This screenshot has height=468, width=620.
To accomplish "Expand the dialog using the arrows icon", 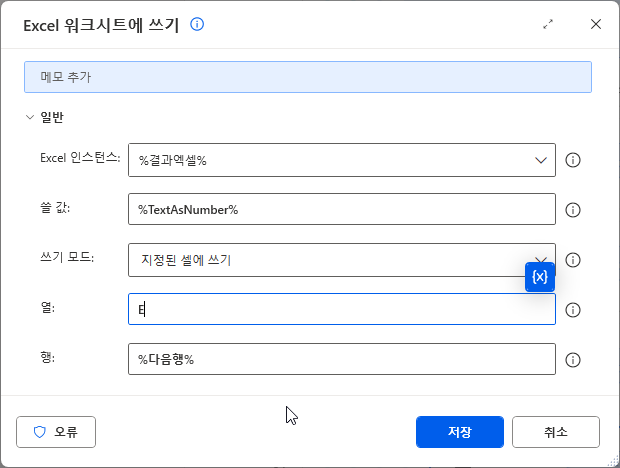I will pyautogui.click(x=548, y=25).
